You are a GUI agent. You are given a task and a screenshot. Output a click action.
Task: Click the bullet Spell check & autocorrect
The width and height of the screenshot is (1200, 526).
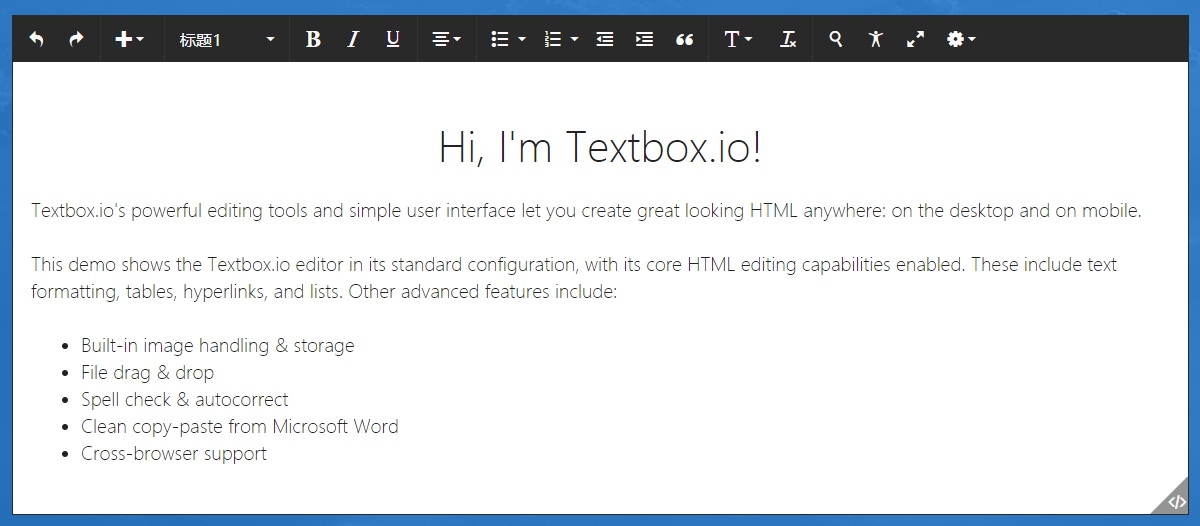(x=185, y=400)
